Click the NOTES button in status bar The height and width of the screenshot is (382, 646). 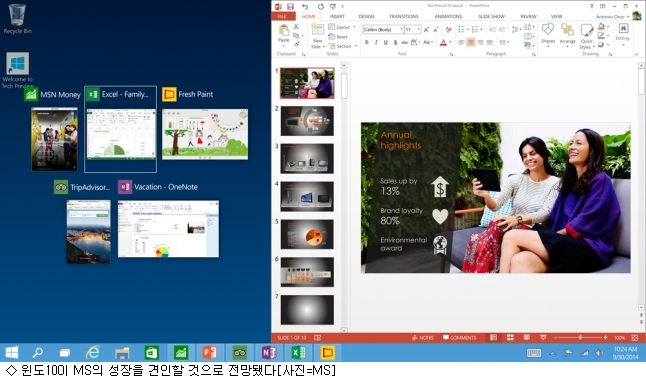[423, 337]
